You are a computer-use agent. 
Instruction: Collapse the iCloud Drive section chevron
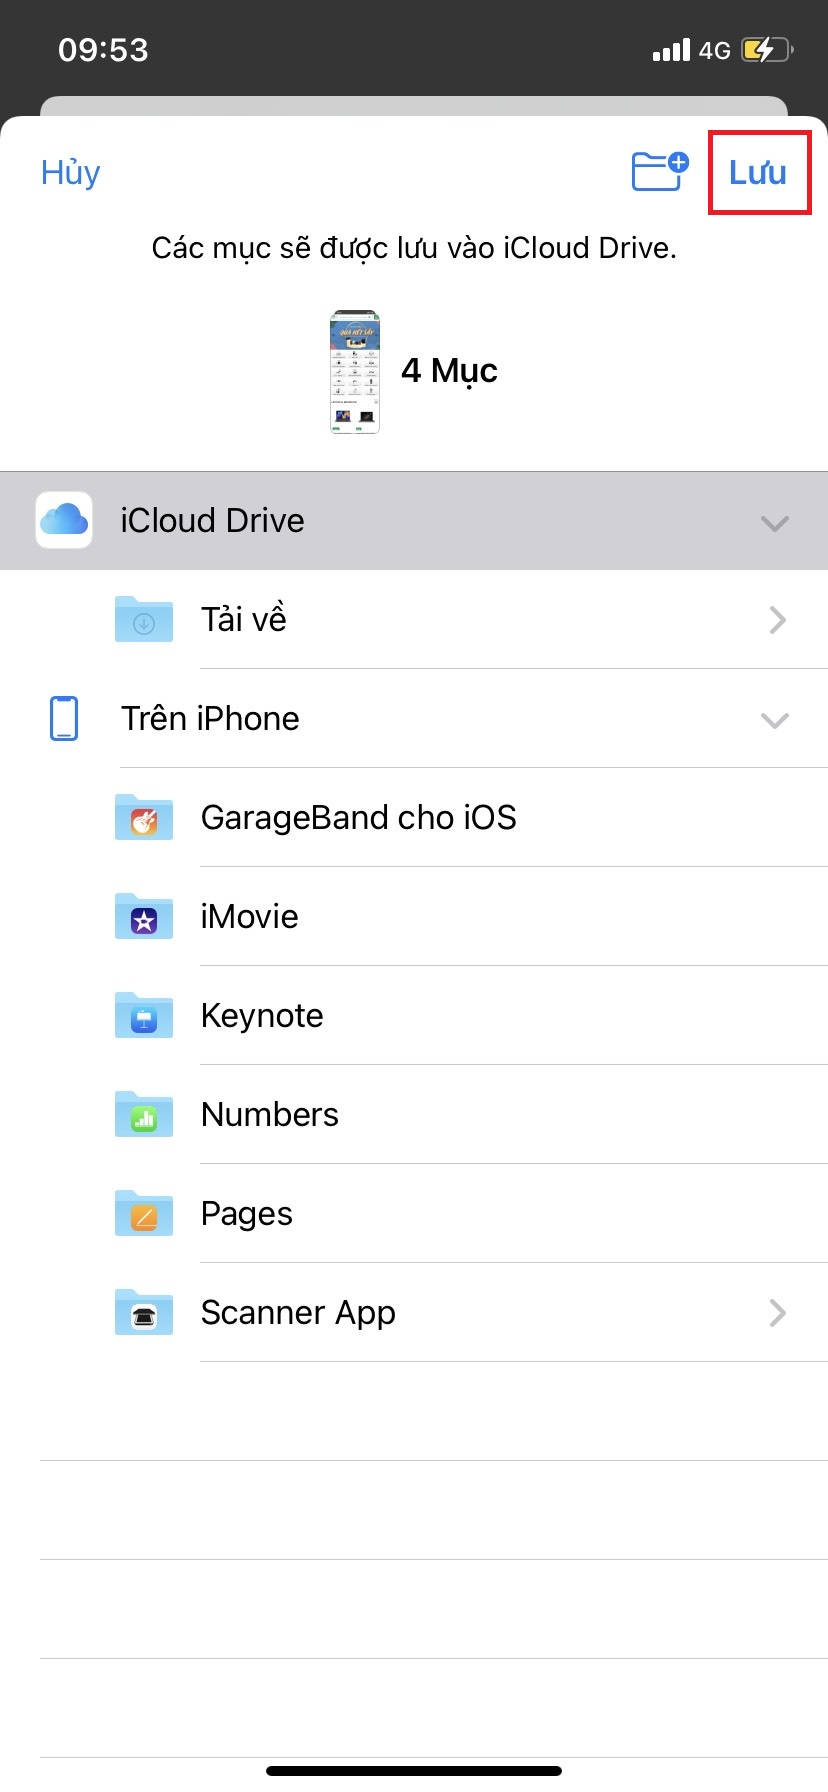[775, 522]
